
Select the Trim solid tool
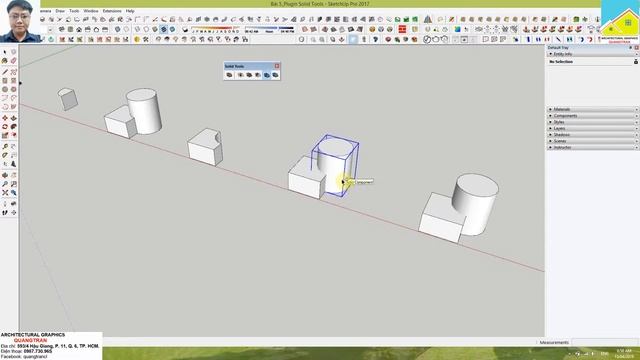[x=267, y=75]
